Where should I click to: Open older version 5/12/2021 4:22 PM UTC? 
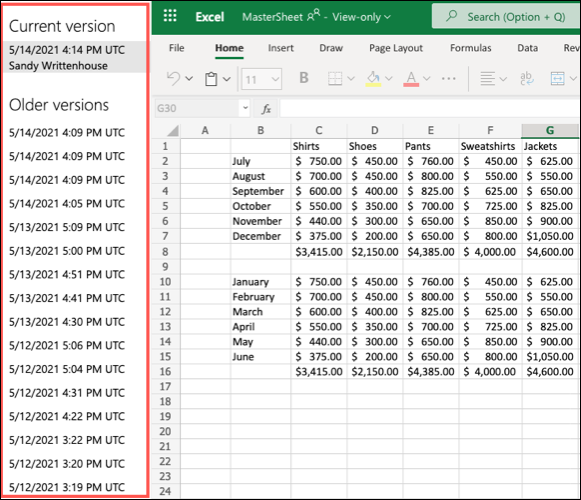(67, 416)
